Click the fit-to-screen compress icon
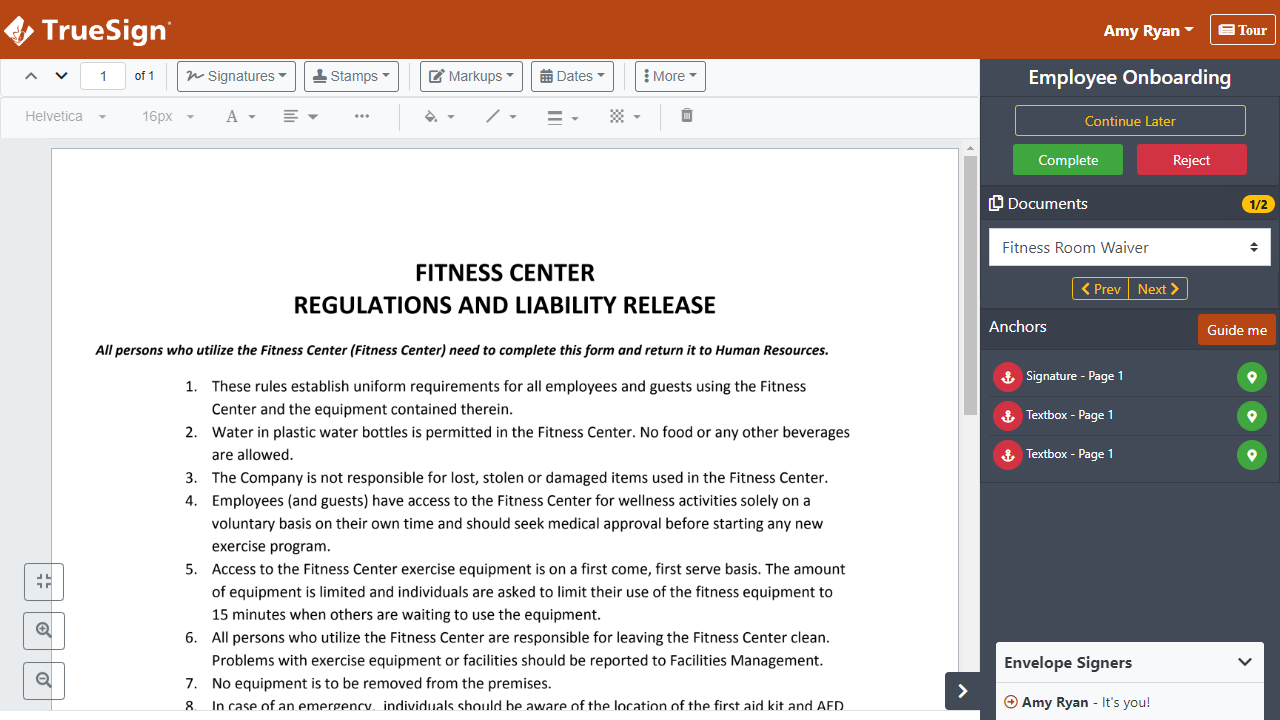This screenshot has width=1280, height=720. [x=44, y=582]
